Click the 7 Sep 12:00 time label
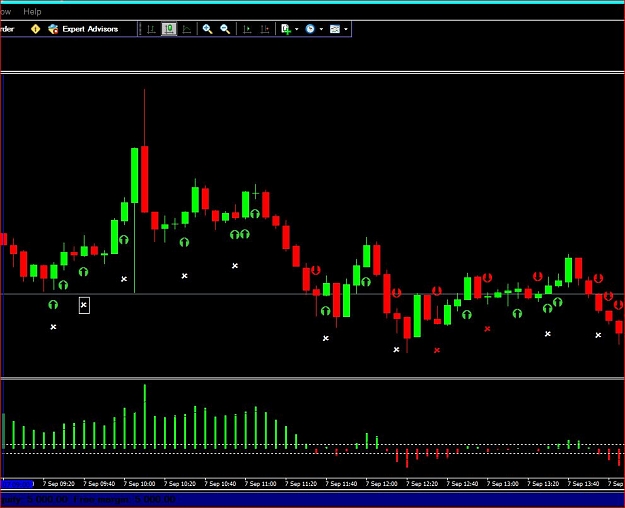 coord(381,484)
